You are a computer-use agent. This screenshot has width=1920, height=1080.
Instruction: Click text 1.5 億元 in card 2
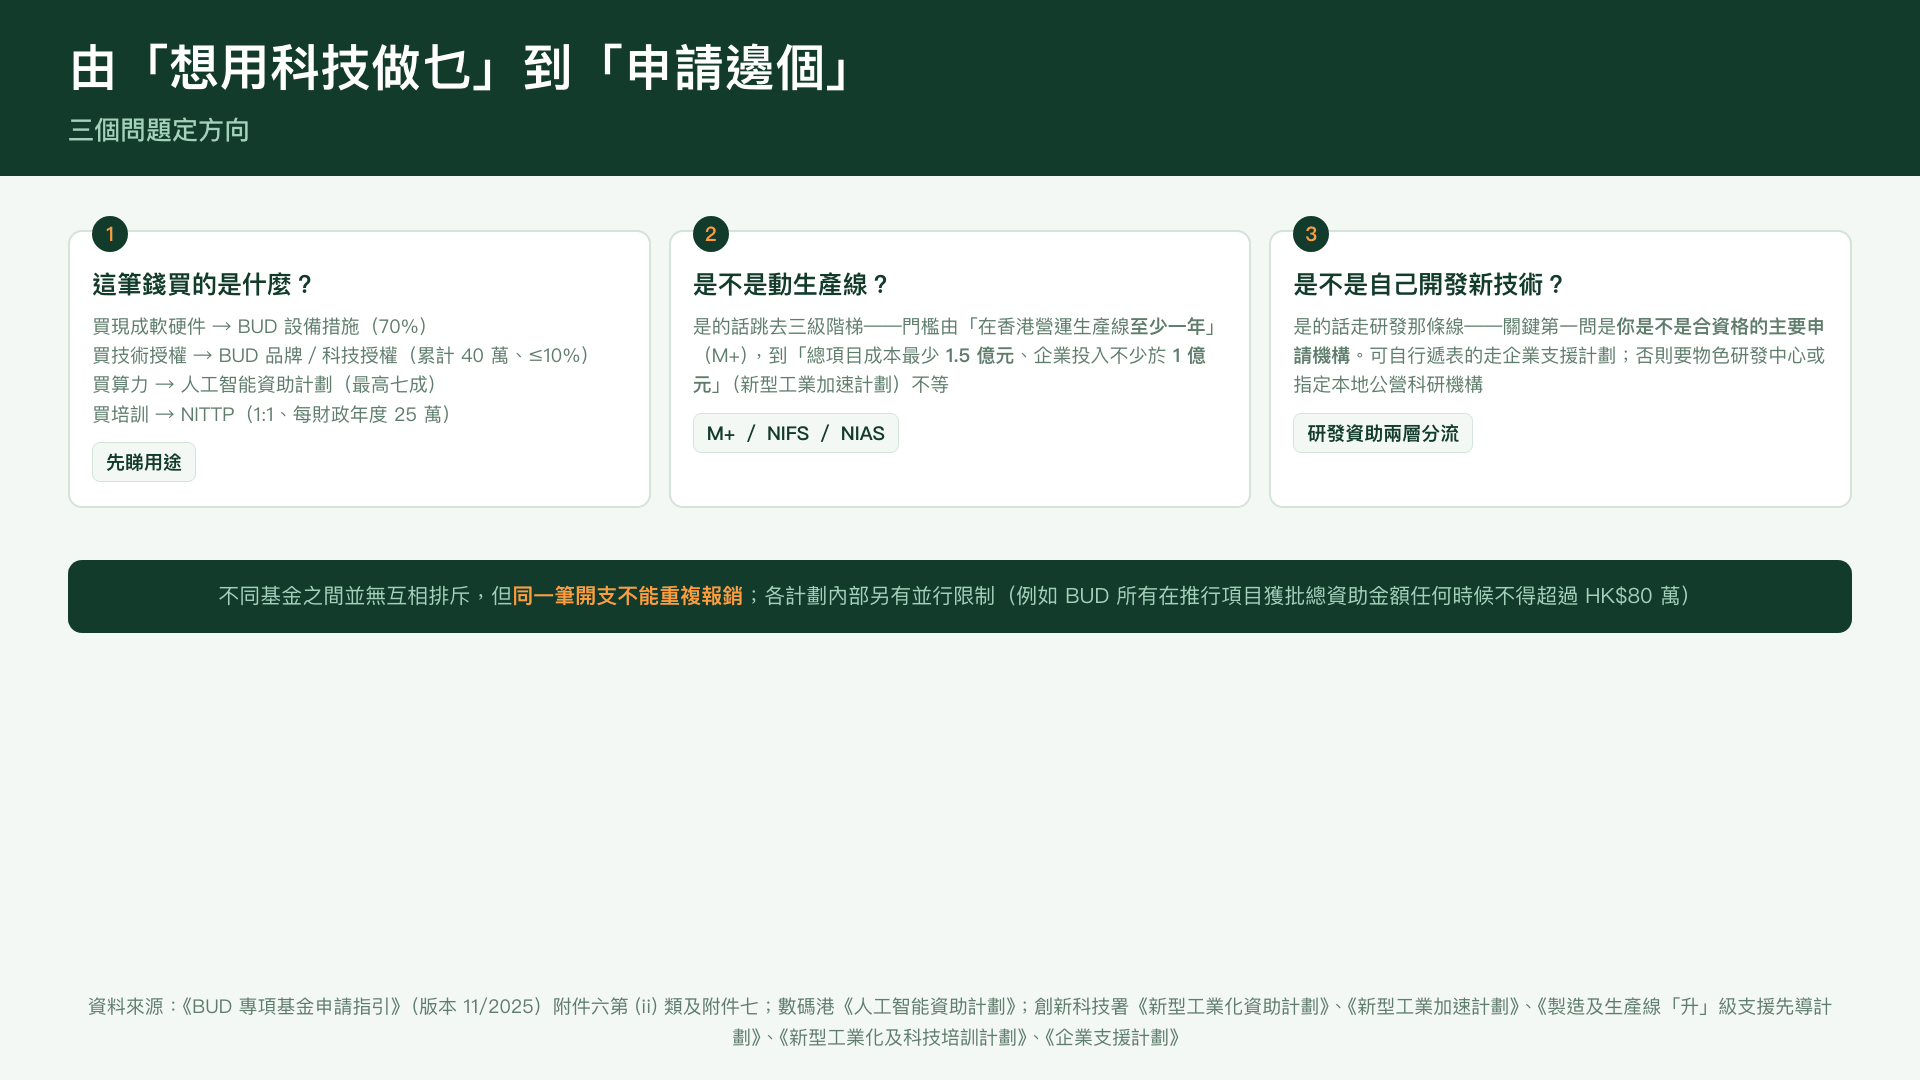pyautogui.click(x=979, y=355)
